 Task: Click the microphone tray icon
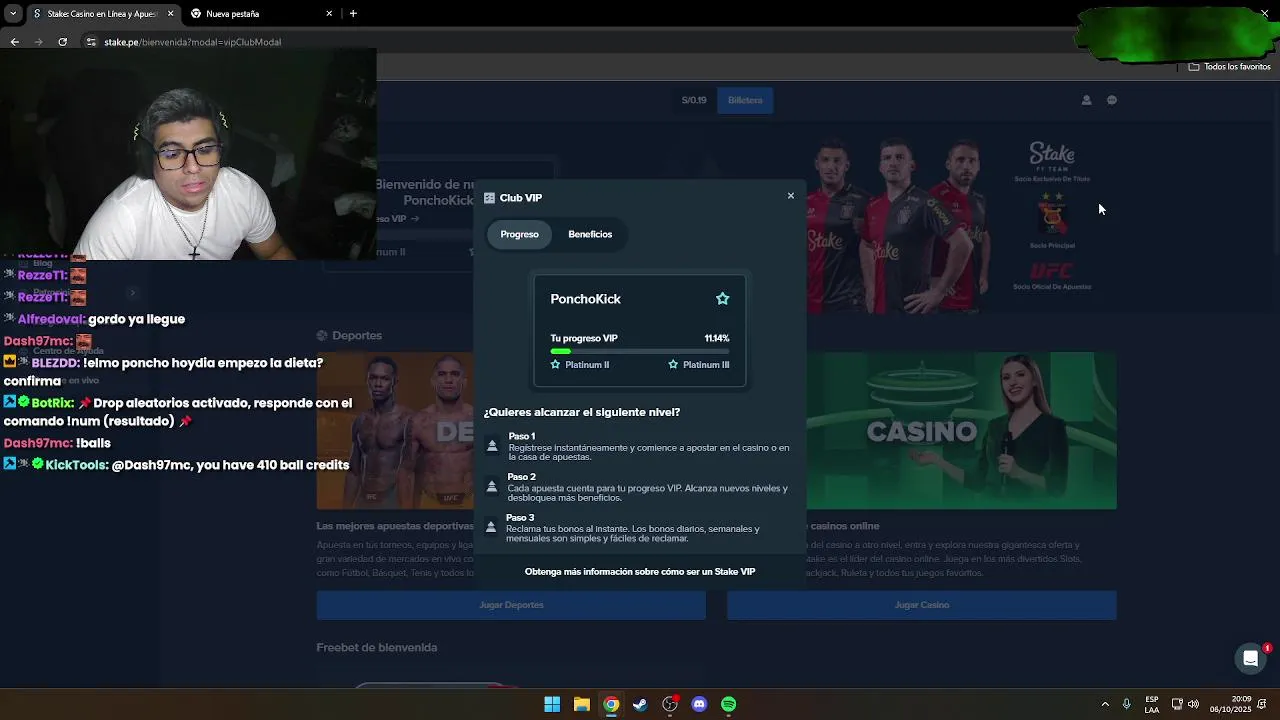pyautogui.click(x=1126, y=704)
